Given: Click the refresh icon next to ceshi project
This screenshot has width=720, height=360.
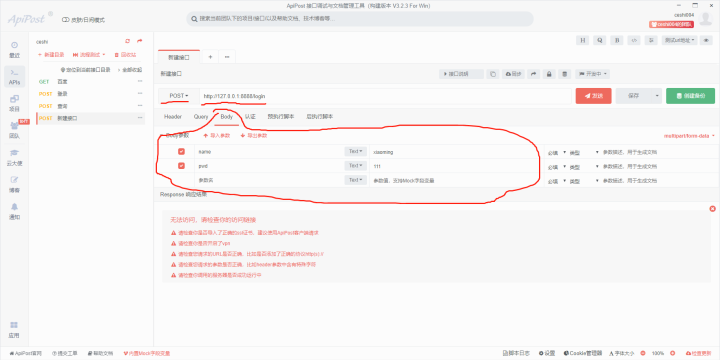Looking at the screenshot, I should pyautogui.click(x=128, y=41).
